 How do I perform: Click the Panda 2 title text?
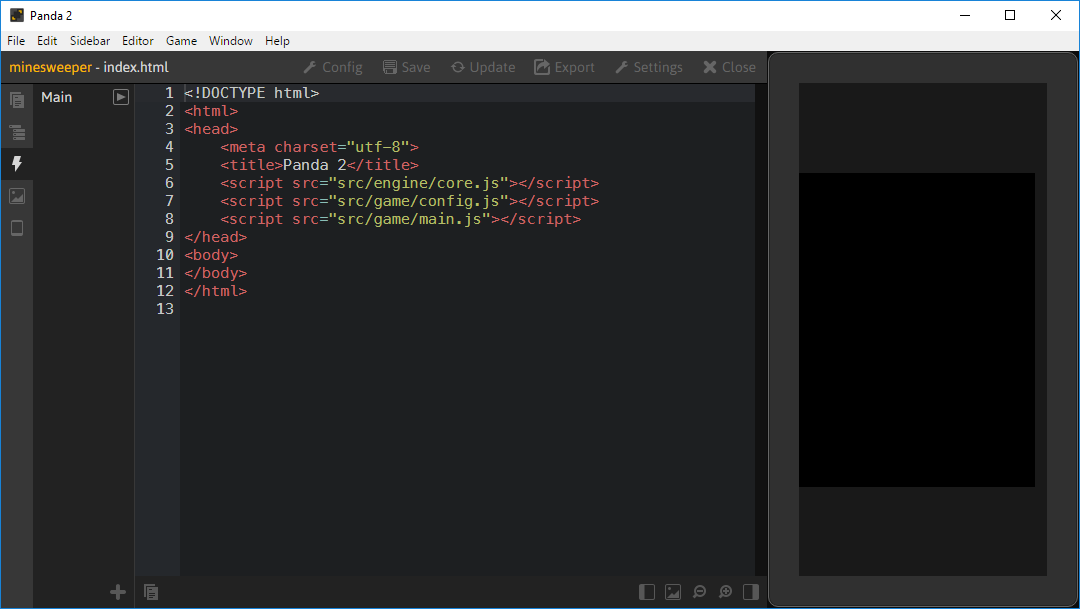[x=314, y=165]
